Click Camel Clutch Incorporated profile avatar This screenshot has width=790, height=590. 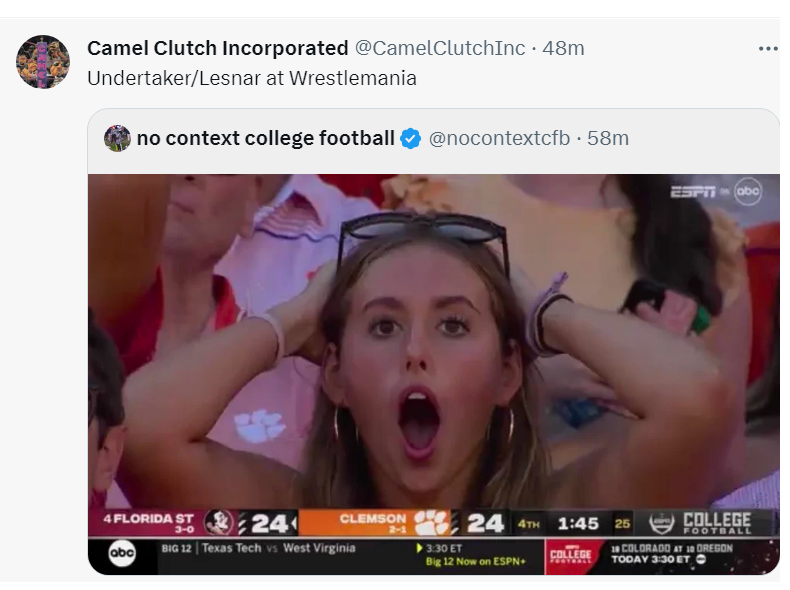pos(43,62)
